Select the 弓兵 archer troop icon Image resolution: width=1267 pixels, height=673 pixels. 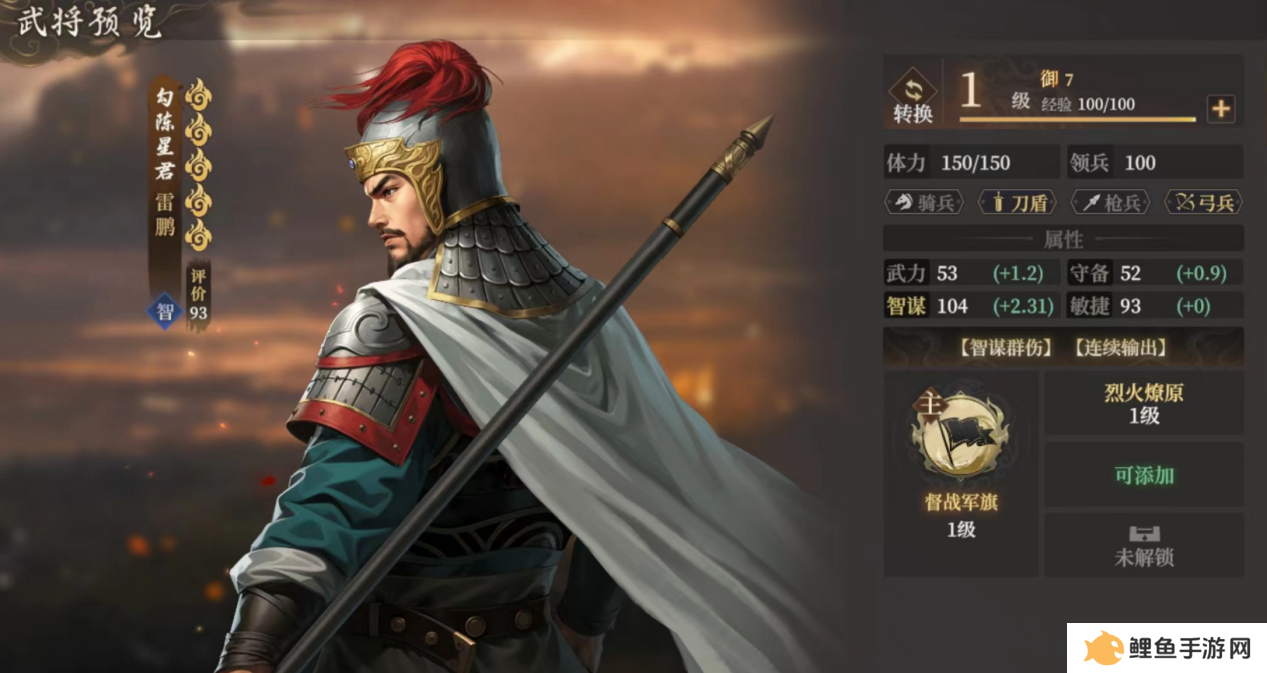click(1203, 203)
